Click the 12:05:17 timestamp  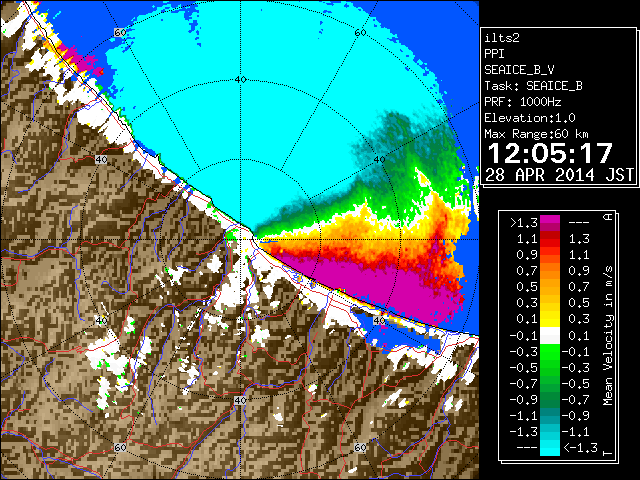(550, 153)
